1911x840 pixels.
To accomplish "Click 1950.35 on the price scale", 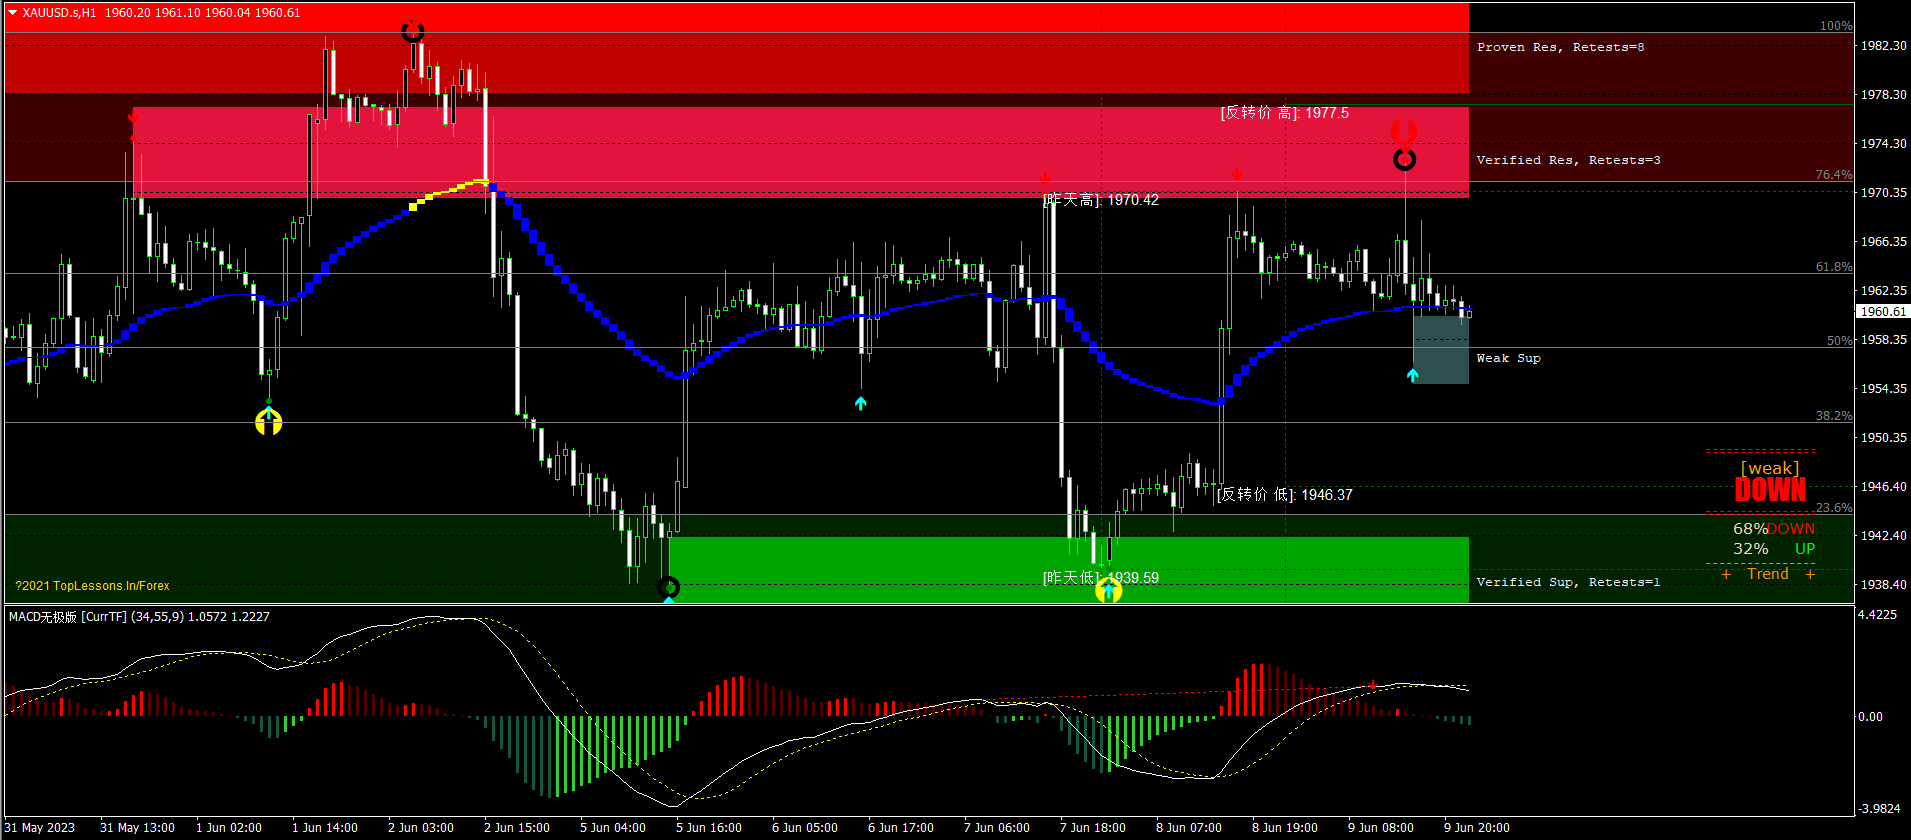I will (x=1883, y=438).
